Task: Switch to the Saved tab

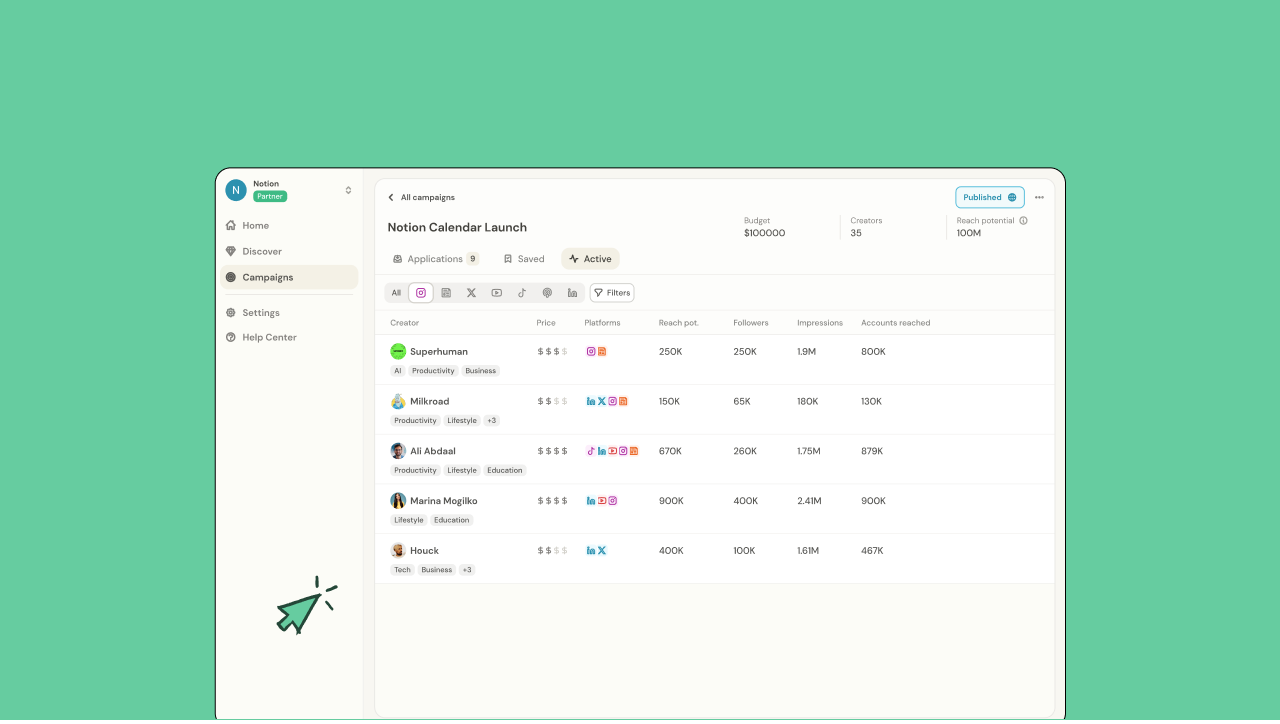Action: click(524, 259)
